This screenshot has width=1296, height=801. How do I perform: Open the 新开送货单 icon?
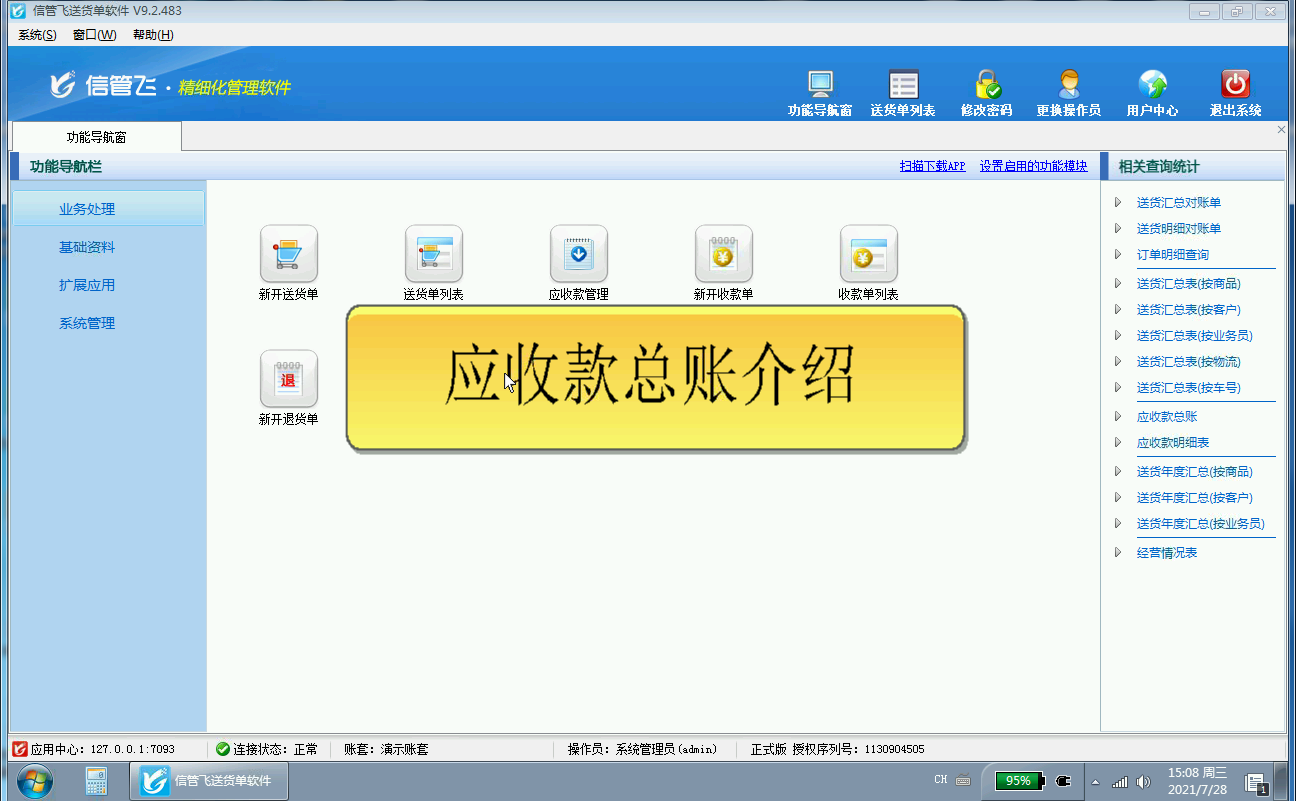[x=288, y=254]
